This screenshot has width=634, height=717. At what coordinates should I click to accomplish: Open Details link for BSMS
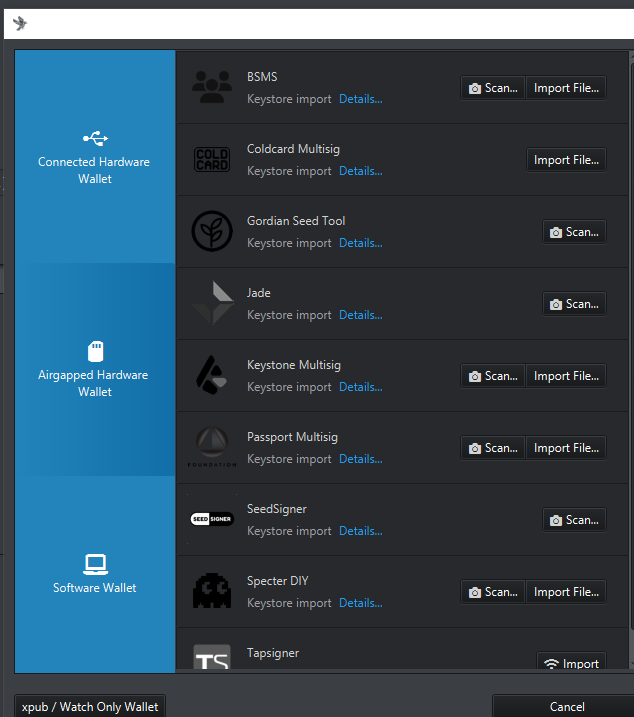360,99
